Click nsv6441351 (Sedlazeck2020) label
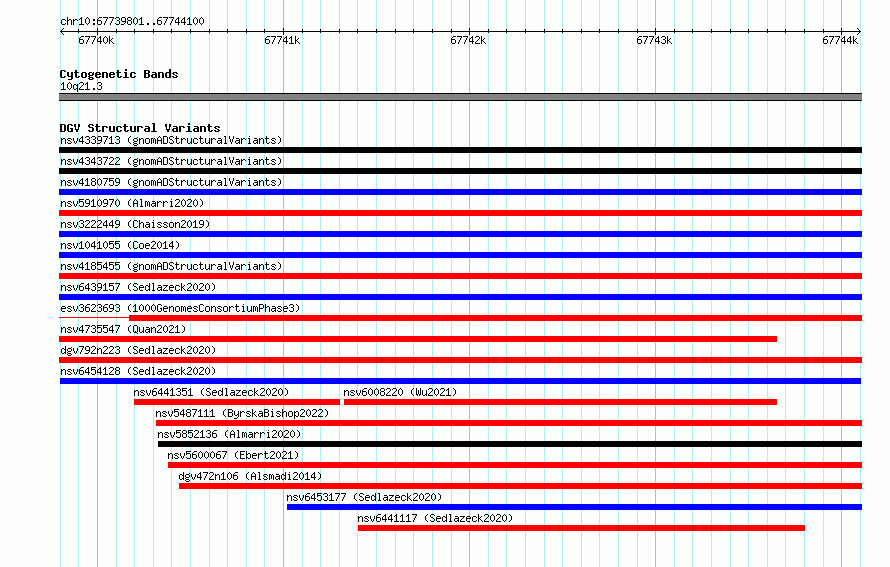This screenshot has height=567, width=890. (x=211, y=392)
